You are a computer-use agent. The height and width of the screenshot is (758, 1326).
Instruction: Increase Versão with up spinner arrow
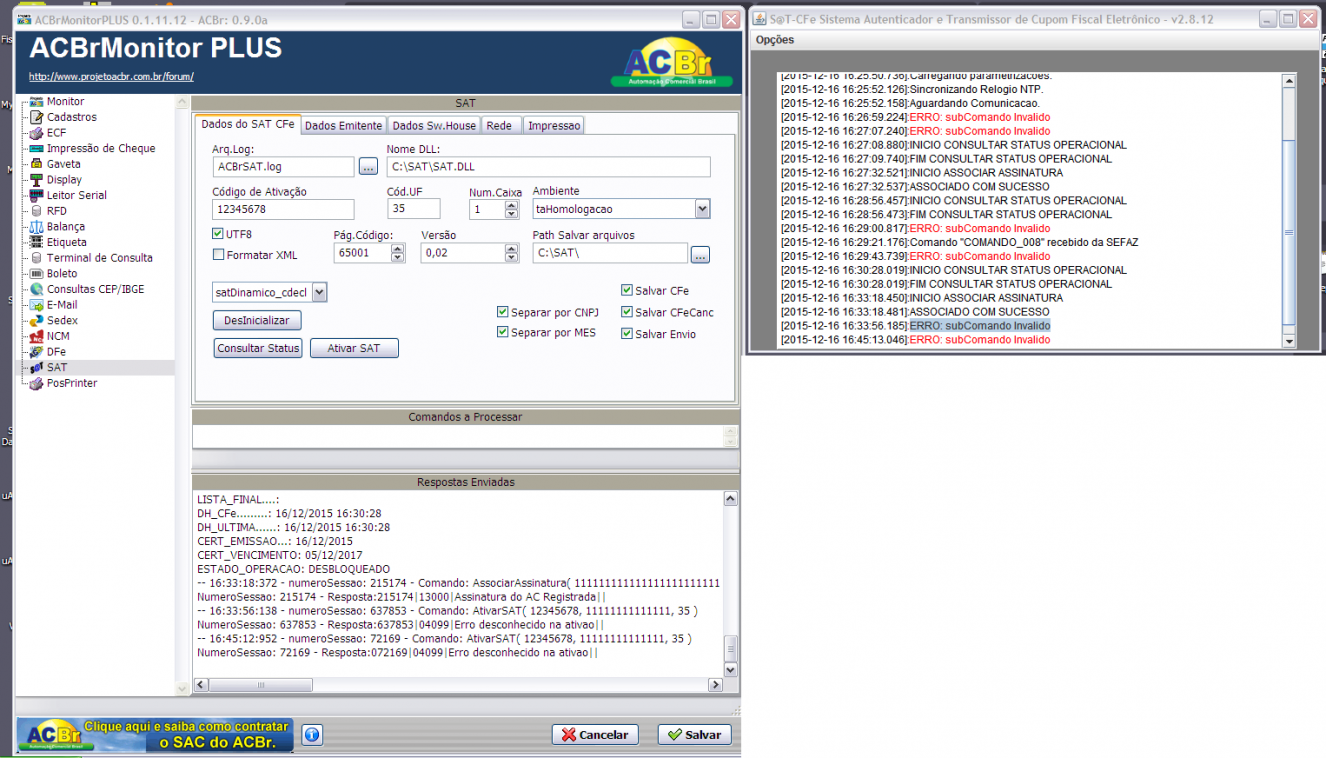512,249
